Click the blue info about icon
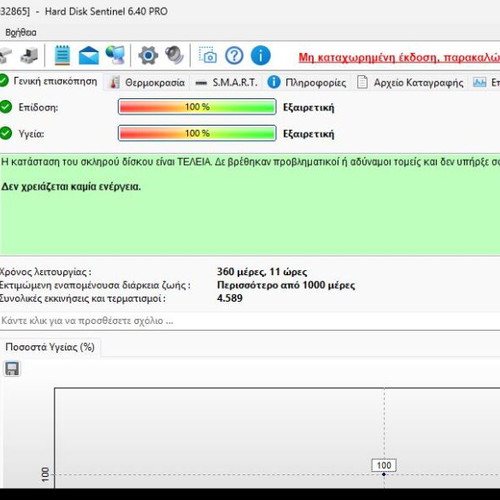Viewport: 500px width, 500px height. click(260, 55)
